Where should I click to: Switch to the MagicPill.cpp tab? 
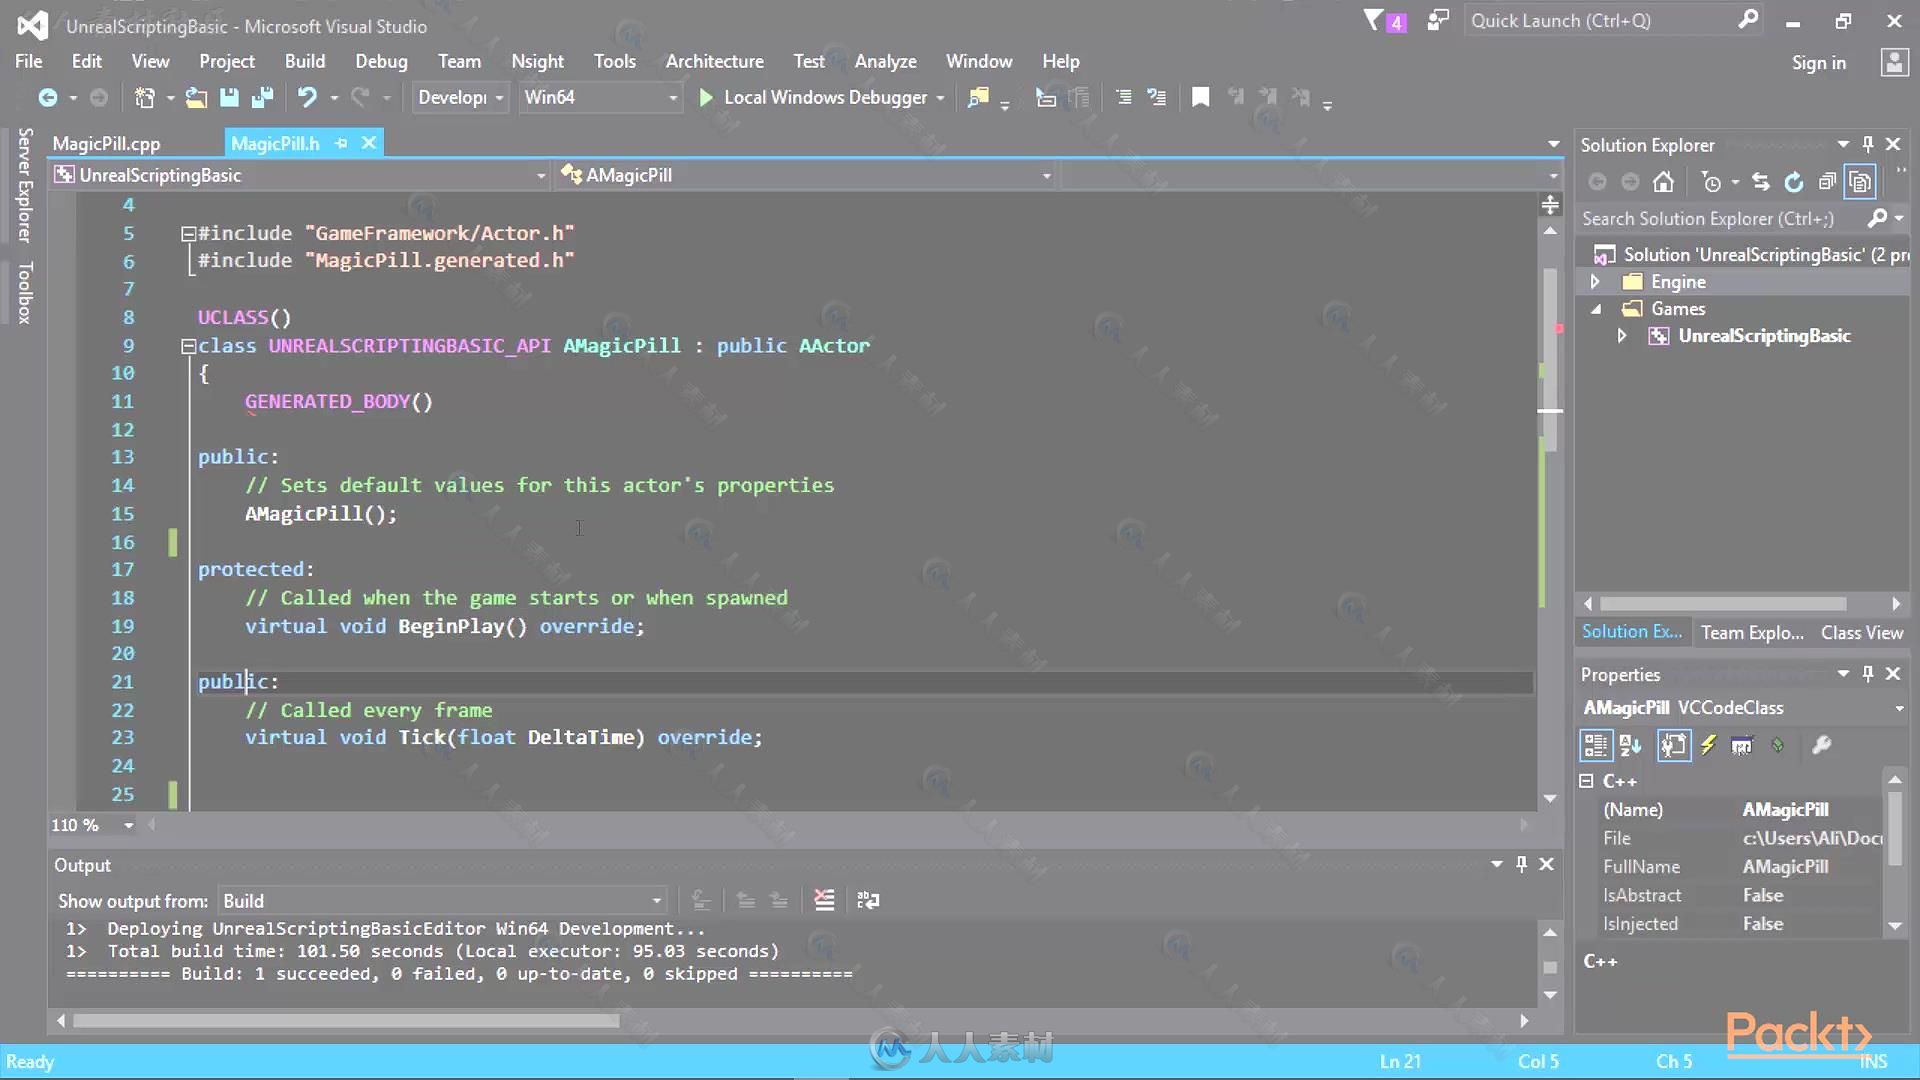point(106,143)
